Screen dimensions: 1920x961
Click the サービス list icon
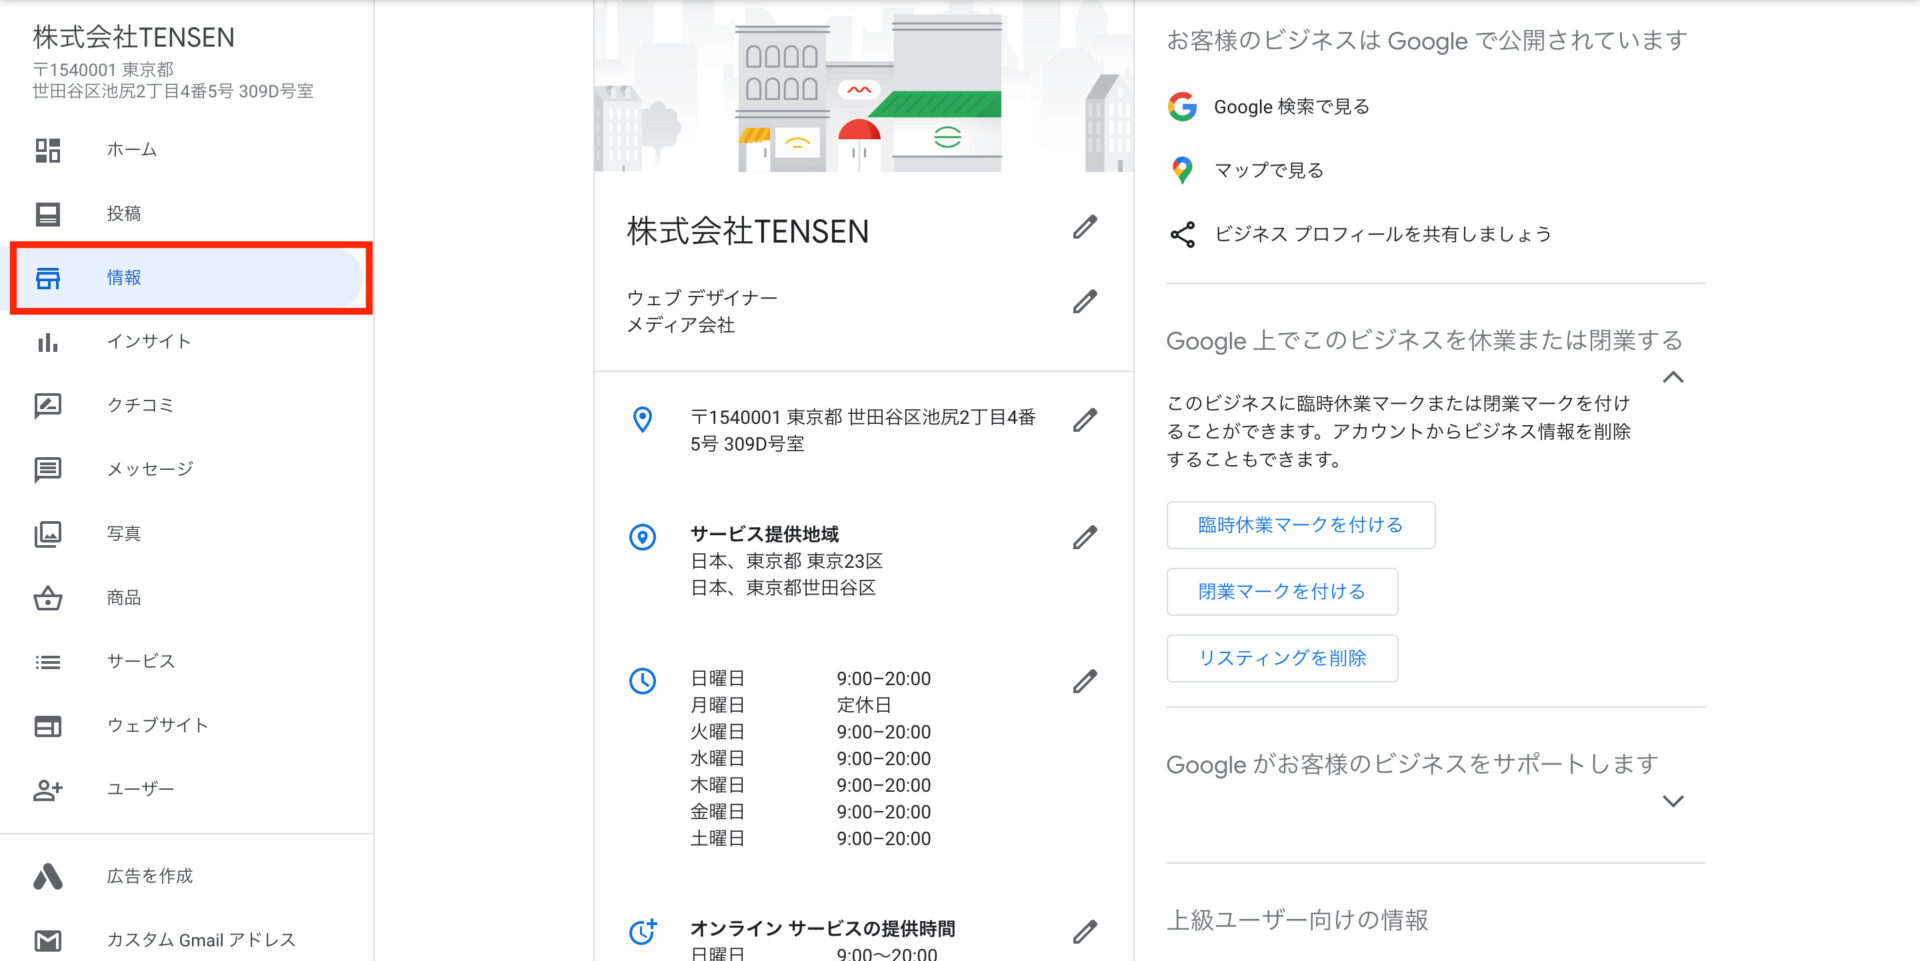click(48, 662)
